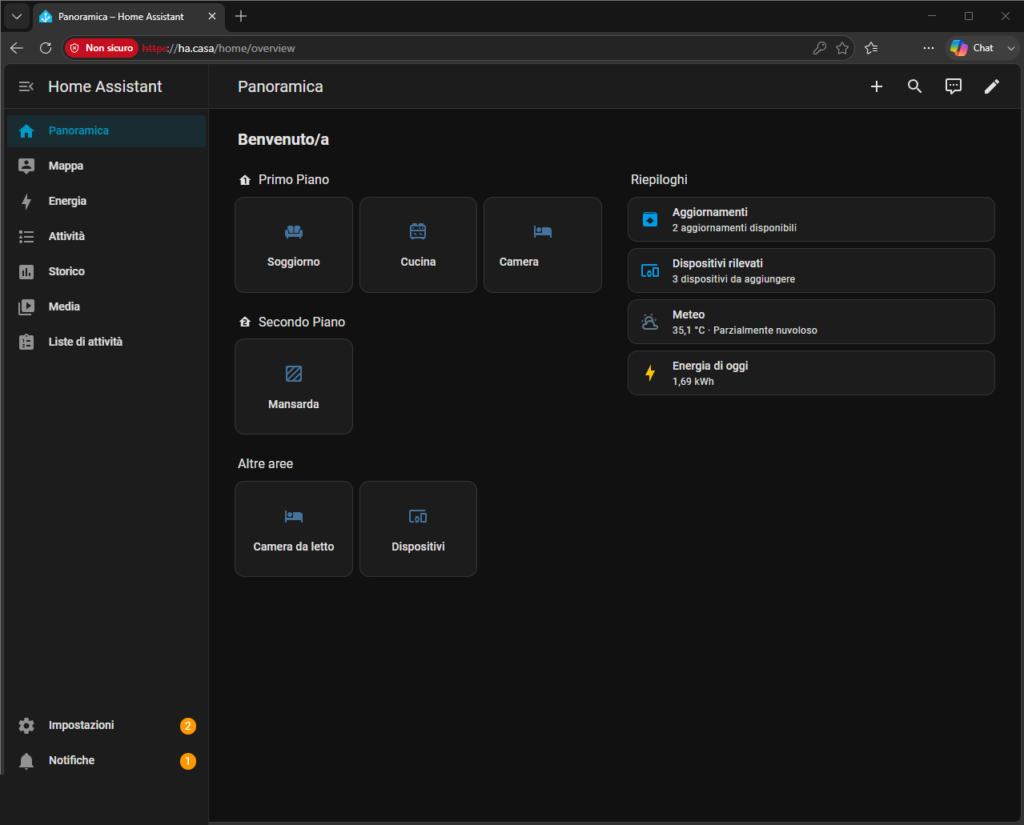Click the Altre aree heading

[x=265, y=464]
